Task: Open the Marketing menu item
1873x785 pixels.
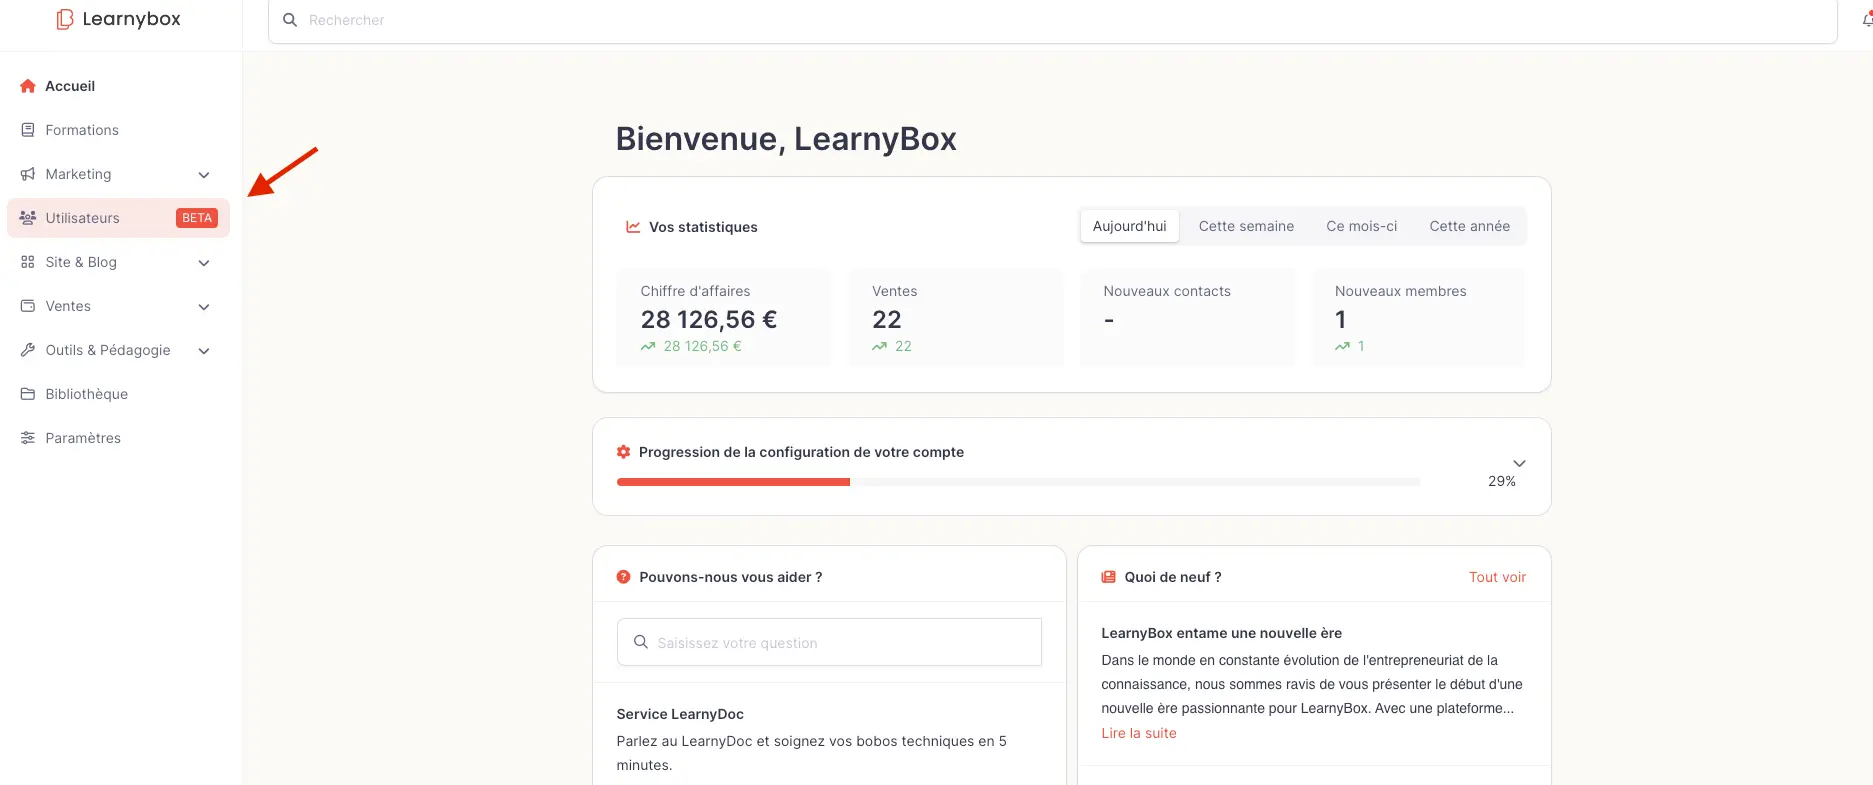Action: pos(118,174)
